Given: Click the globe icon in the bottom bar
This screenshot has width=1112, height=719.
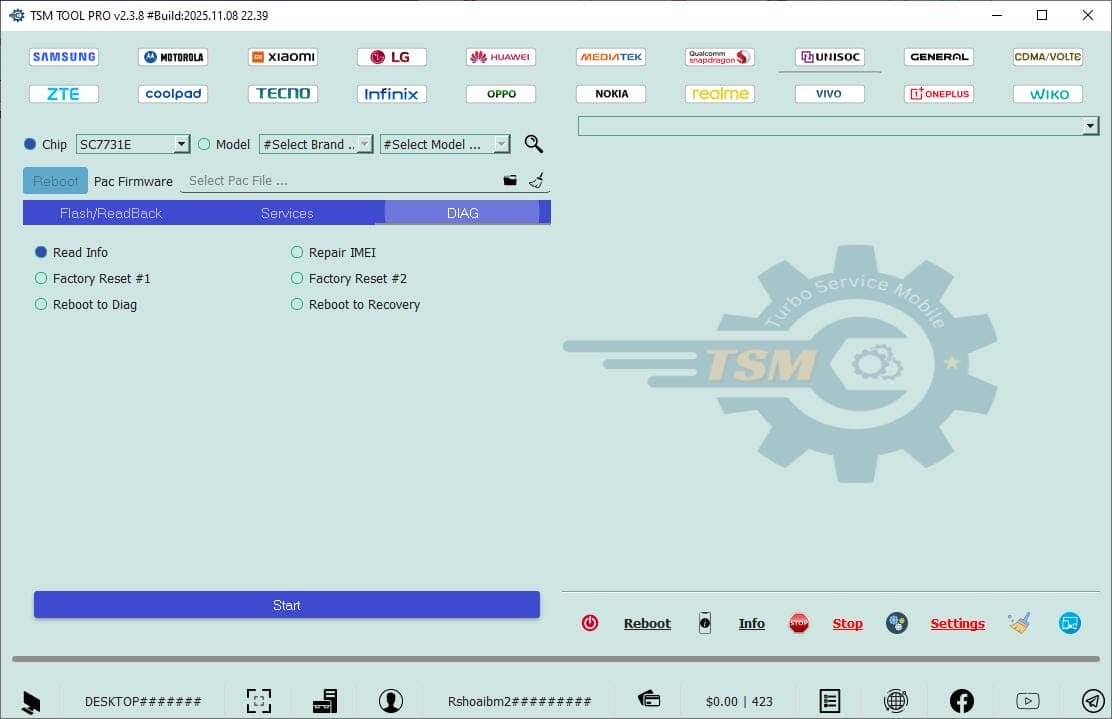Looking at the screenshot, I should click(x=896, y=700).
